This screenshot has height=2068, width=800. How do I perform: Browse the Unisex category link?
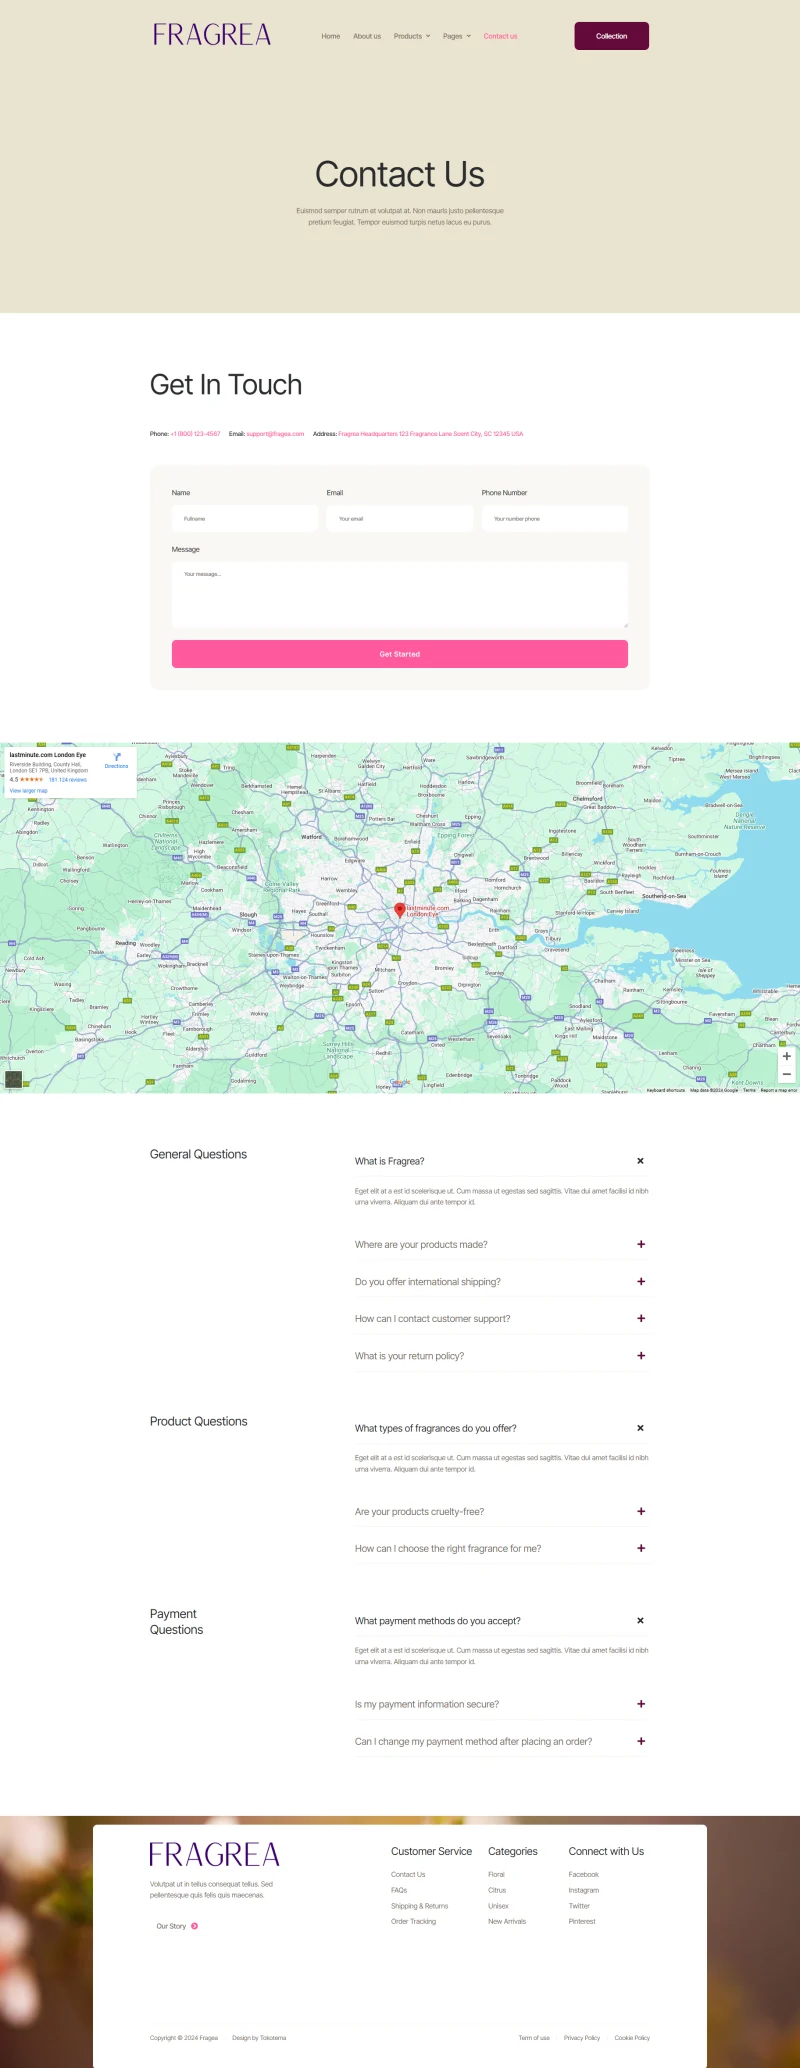point(499,1906)
